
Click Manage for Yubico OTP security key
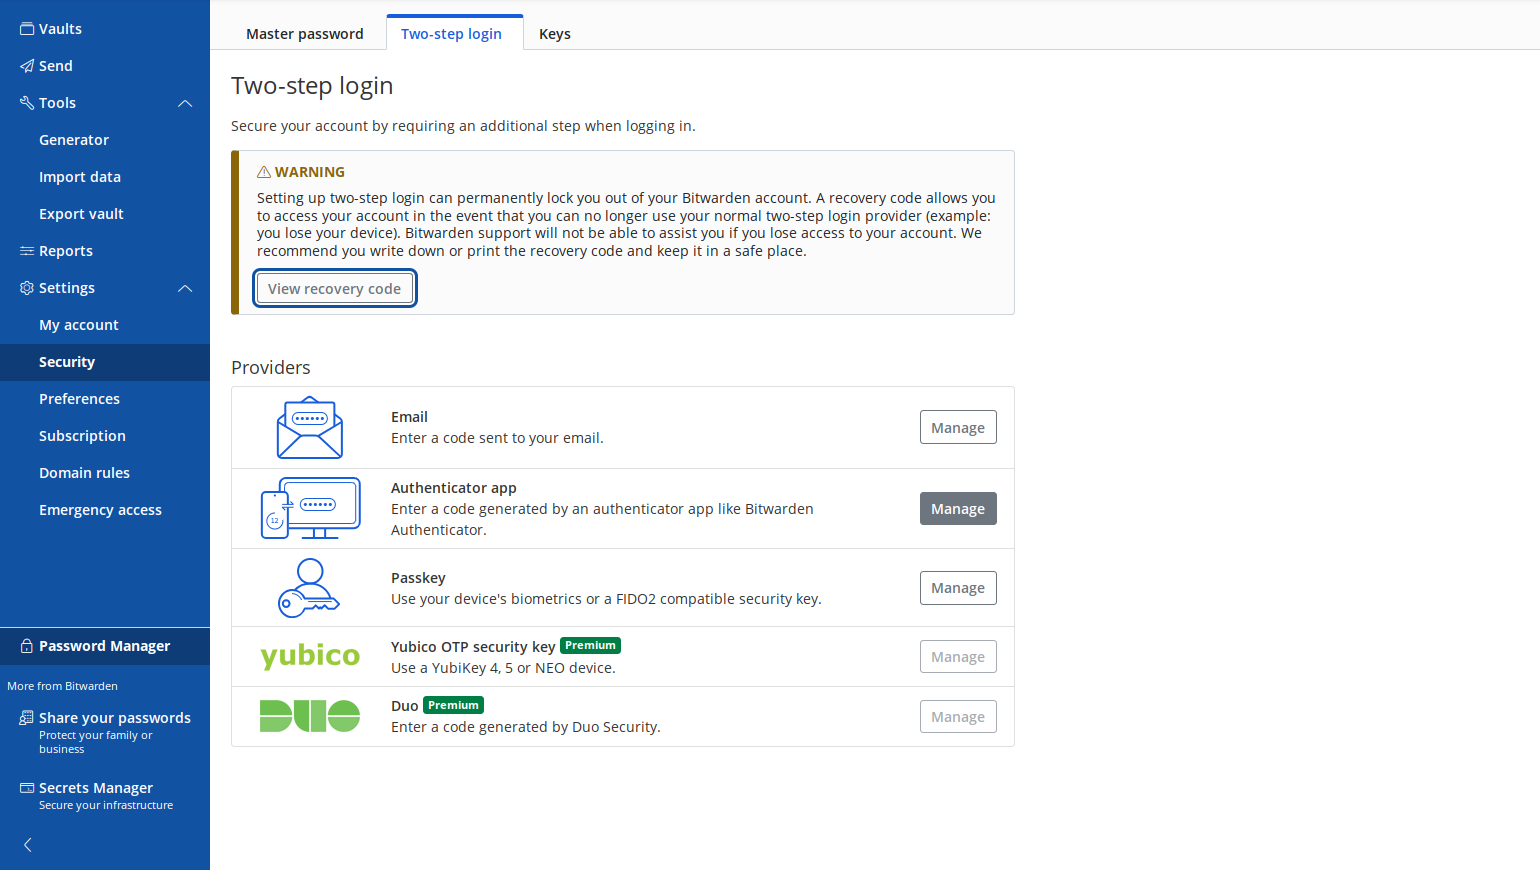pyautogui.click(x=958, y=657)
